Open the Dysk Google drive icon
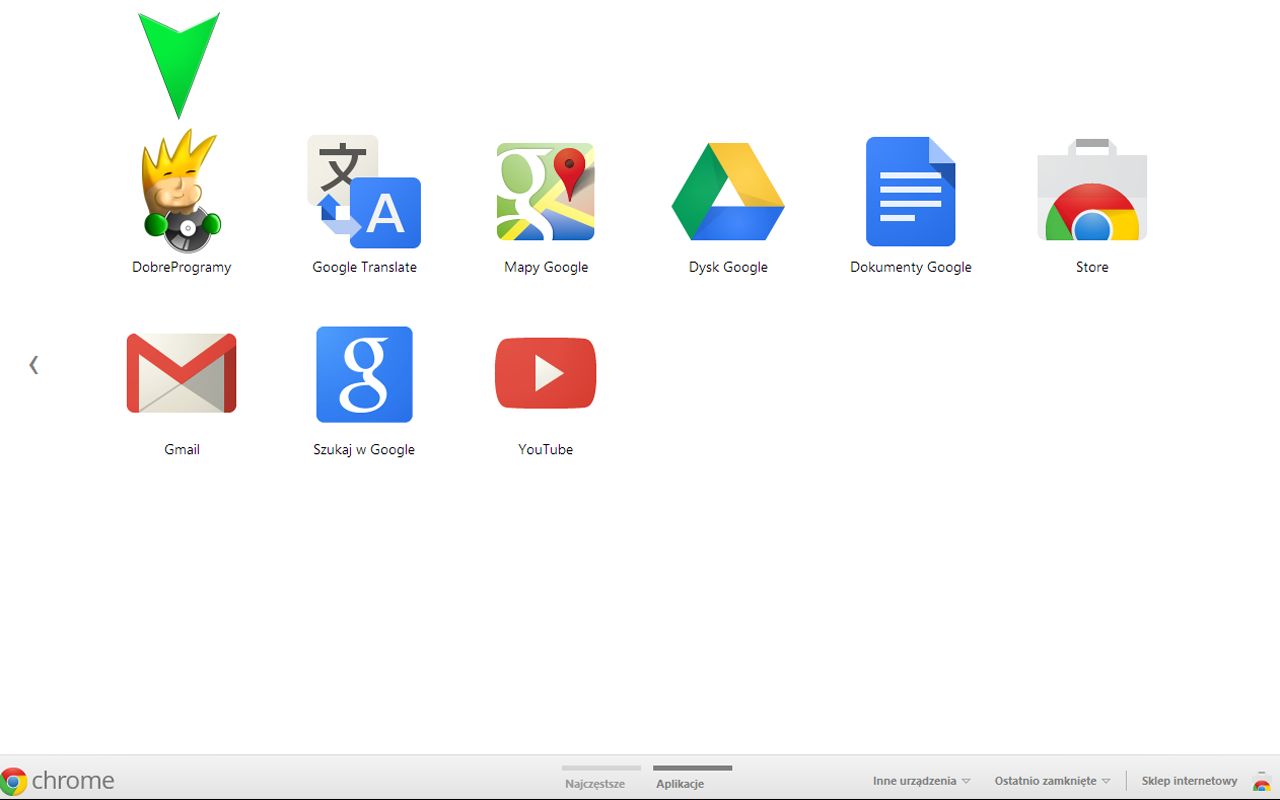Viewport: 1280px width, 800px height. pyautogui.click(x=728, y=191)
